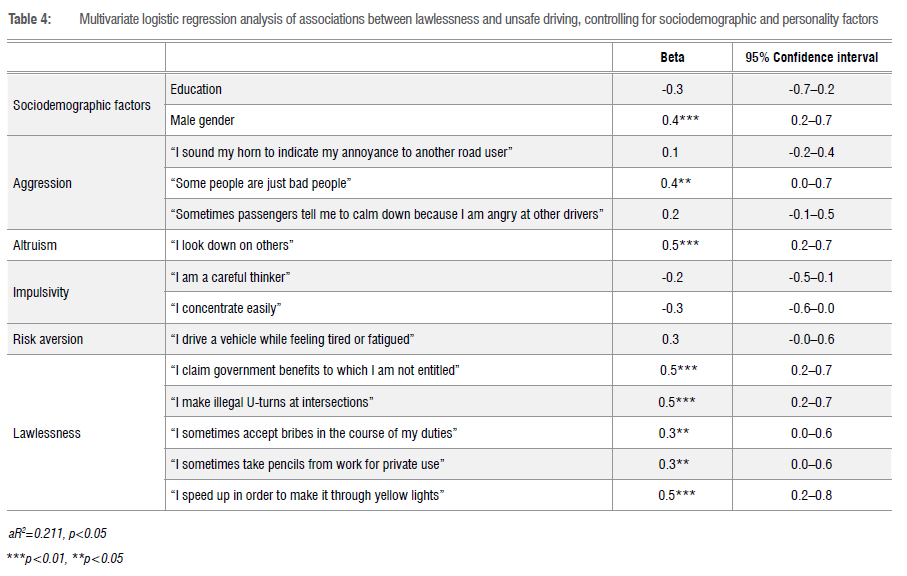Viewport: 907px width, 576px height.
Task: Select the Risk aversion category cell
Action: 48,339
